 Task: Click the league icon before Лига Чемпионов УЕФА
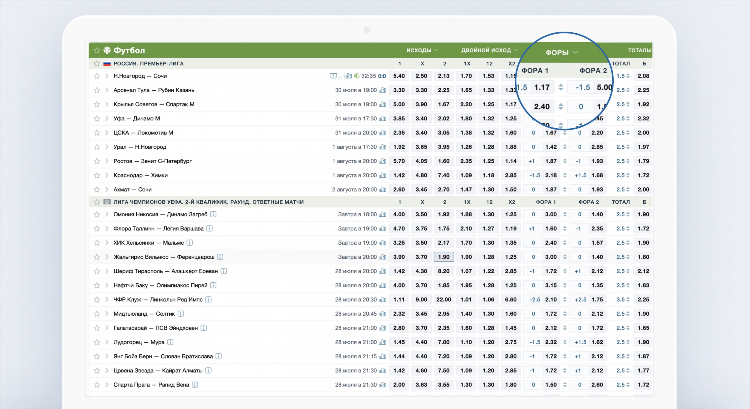pos(107,202)
